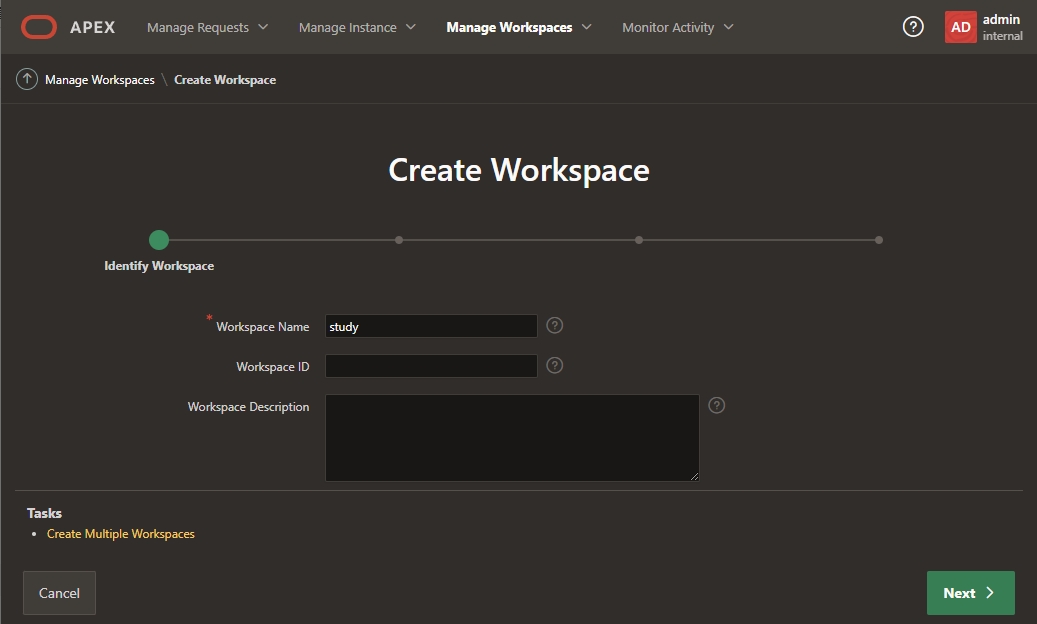Click inside the Workspace Description textarea
Image resolution: width=1037 pixels, height=624 pixels.
(511, 437)
